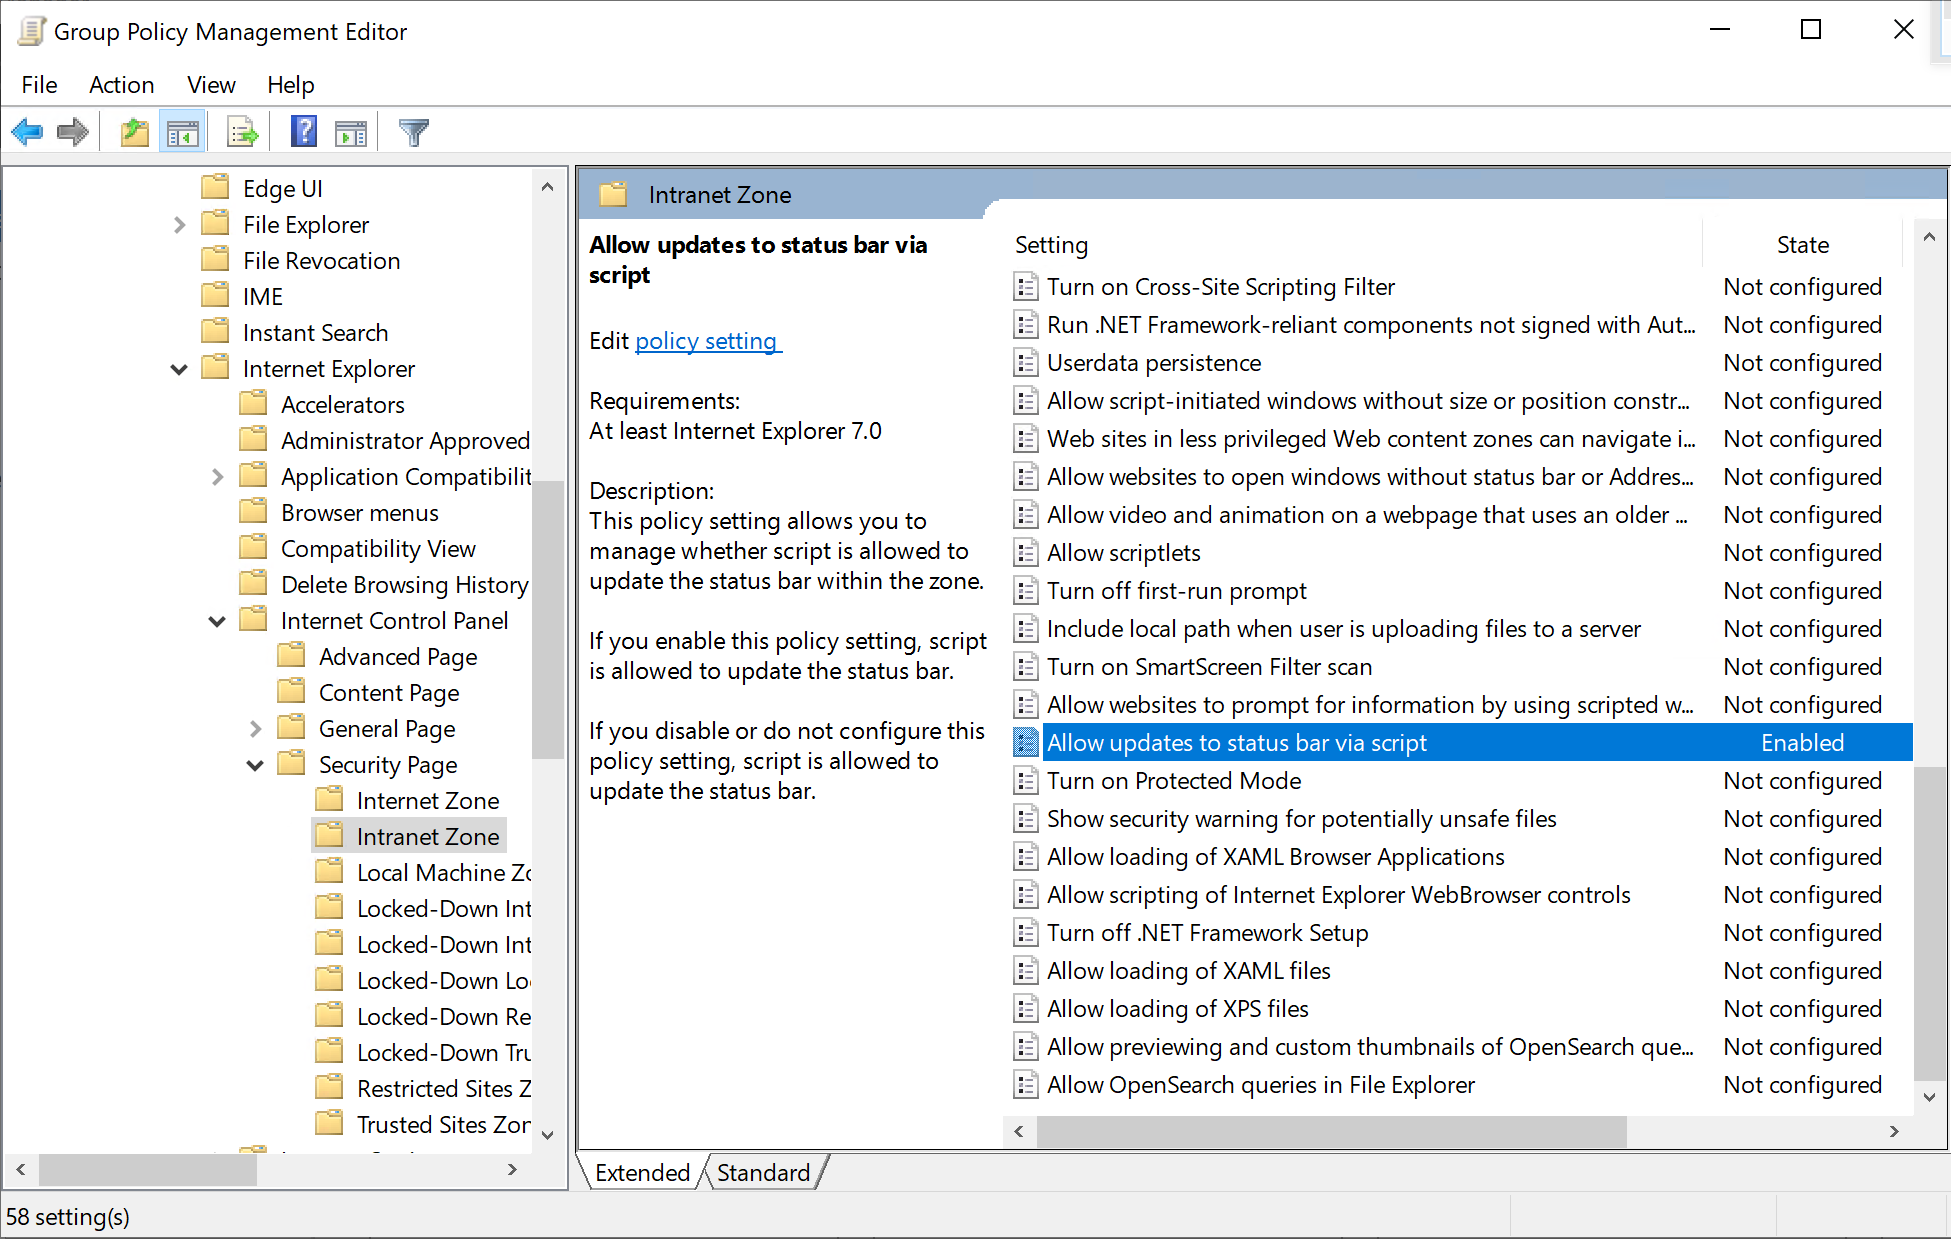Click policy icon for Turn on Protected Mode
This screenshot has width=1951, height=1239.
(x=1025, y=781)
